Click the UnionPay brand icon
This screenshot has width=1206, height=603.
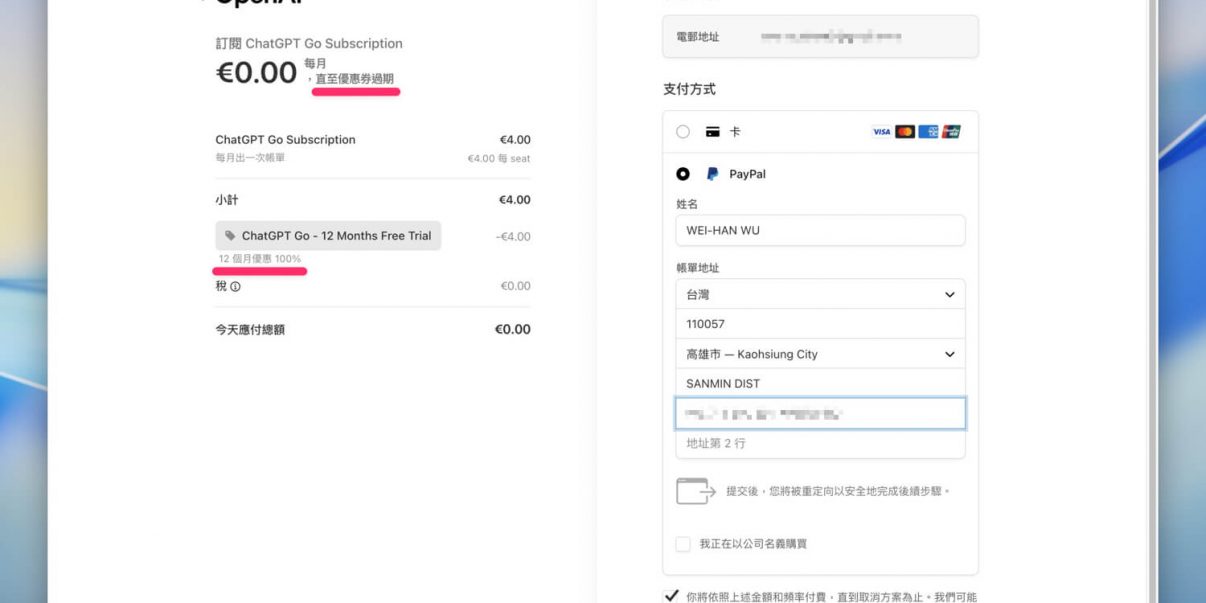951,132
